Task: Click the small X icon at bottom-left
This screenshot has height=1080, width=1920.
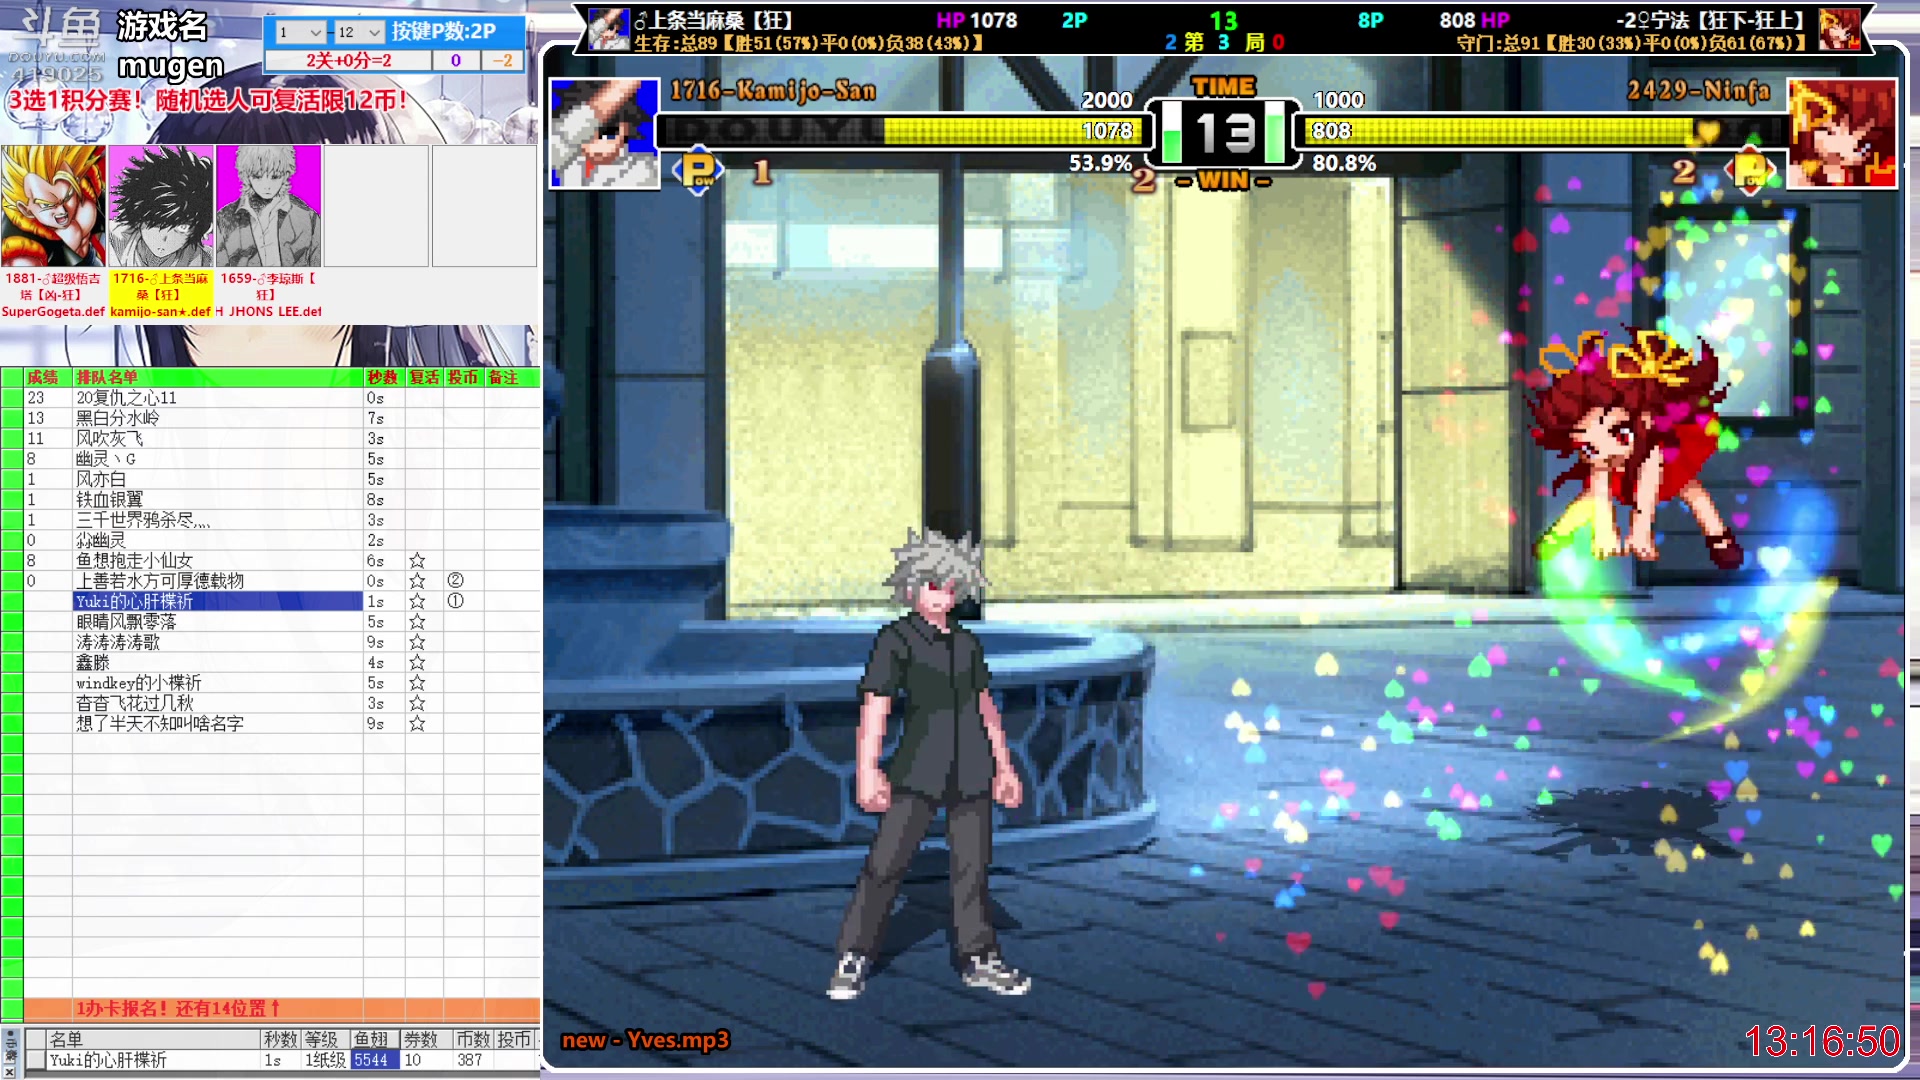Action: [x=10, y=1071]
